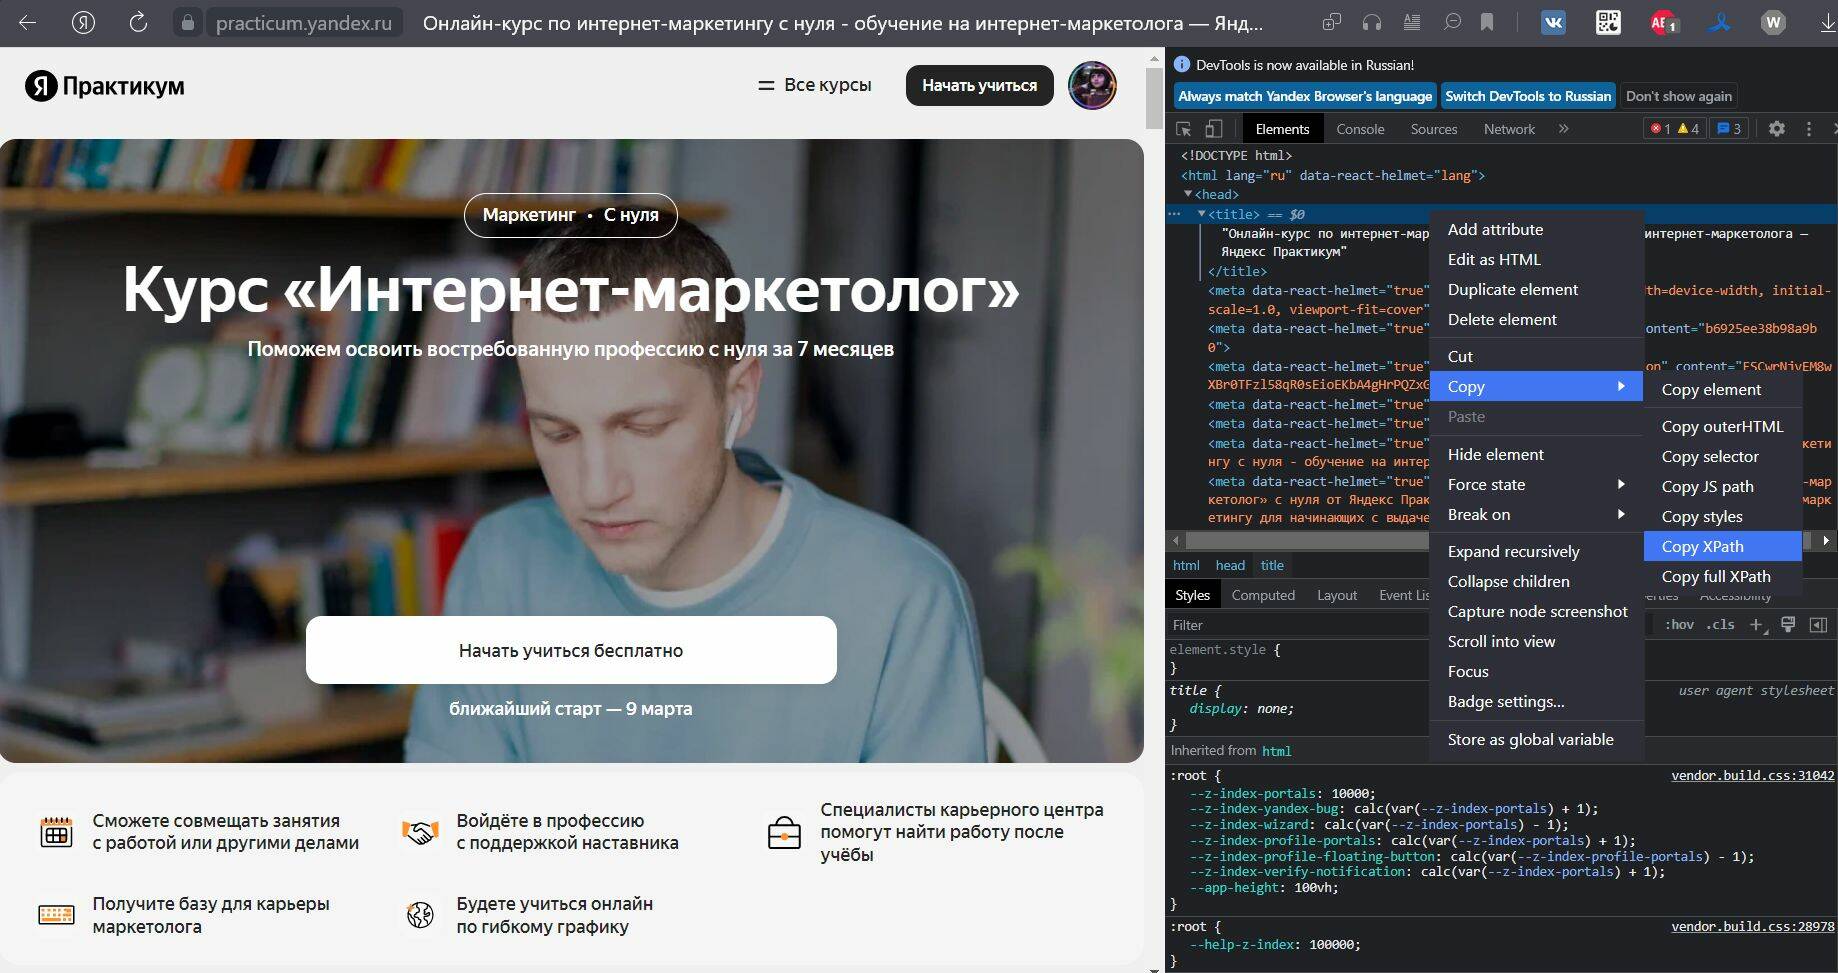
Task: Bookmark the page with the bookmark icon
Action: click(x=1487, y=22)
